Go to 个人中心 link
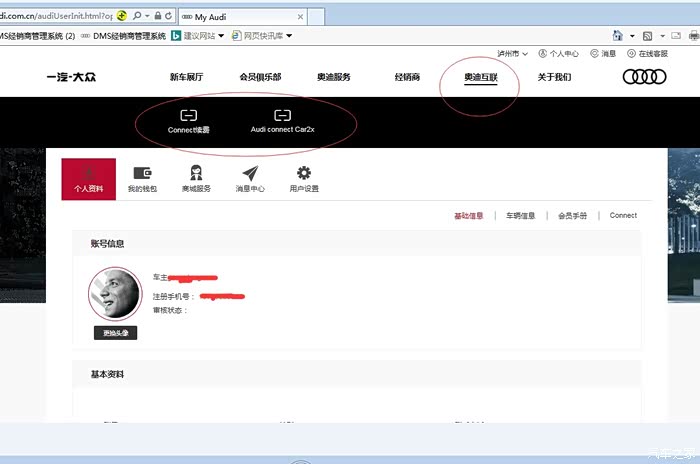 pos(558,54)
